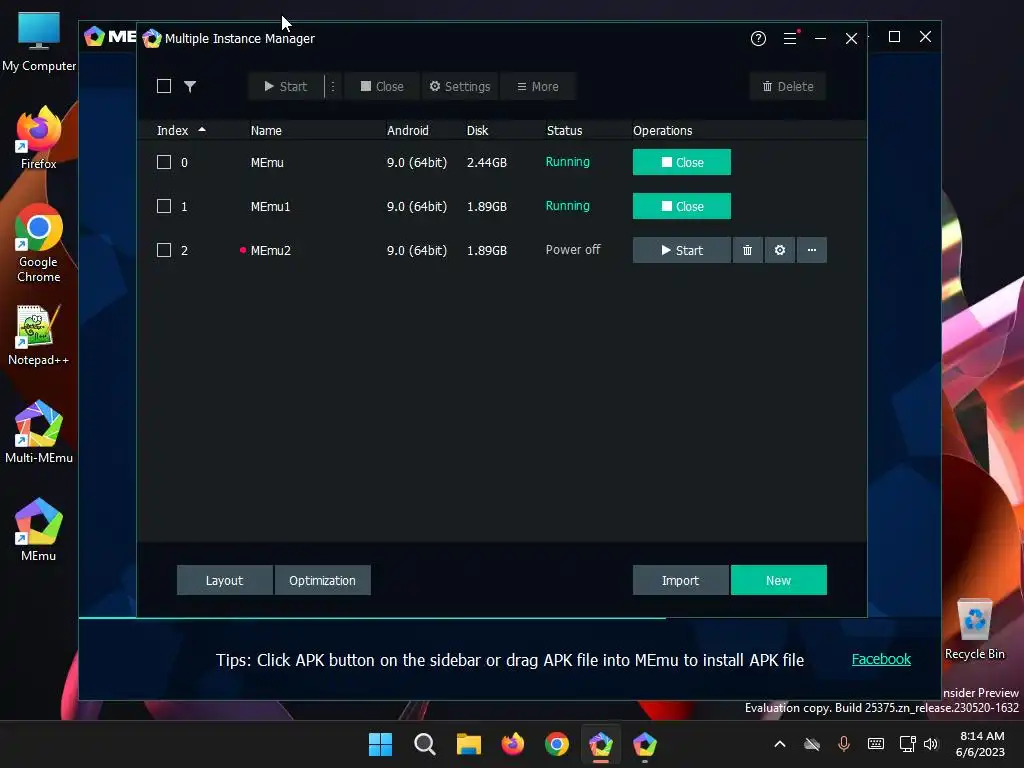The width and height of the screenshot is (1024, 768).
Task: Close the running MEmu1 instance
Action: click(682, 206)
